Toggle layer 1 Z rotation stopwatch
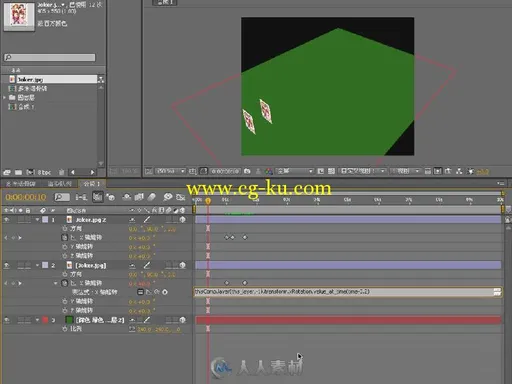The image size is (512, 384). [65, 256]
